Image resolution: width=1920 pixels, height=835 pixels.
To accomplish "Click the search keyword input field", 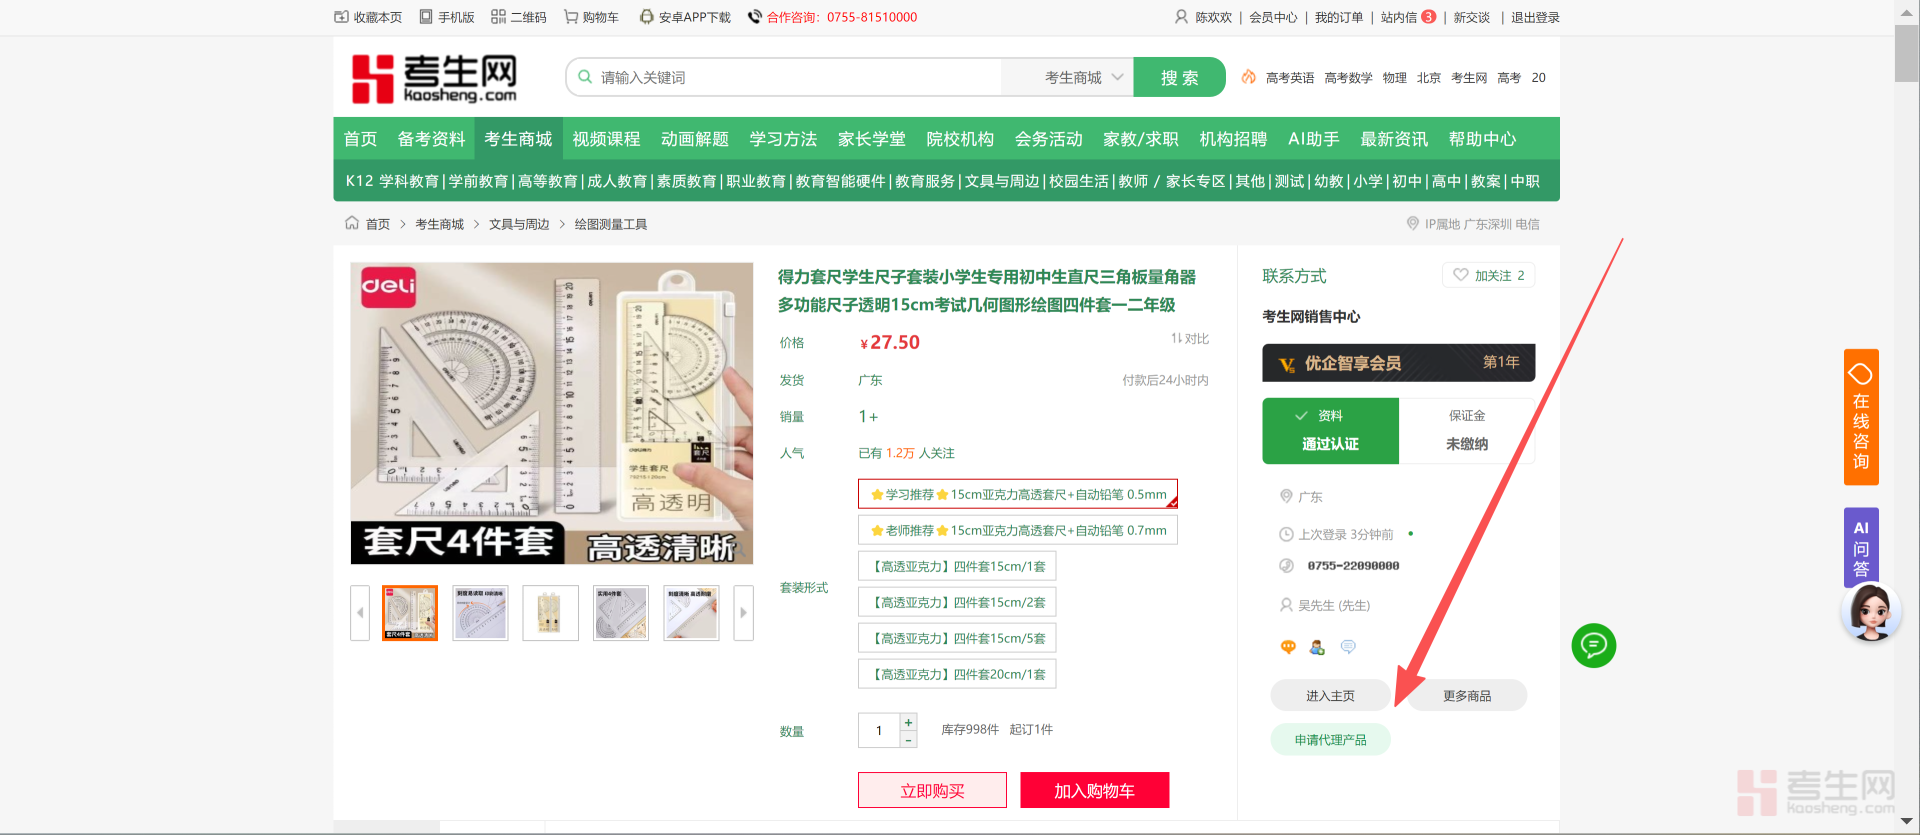I will [790, 77].
